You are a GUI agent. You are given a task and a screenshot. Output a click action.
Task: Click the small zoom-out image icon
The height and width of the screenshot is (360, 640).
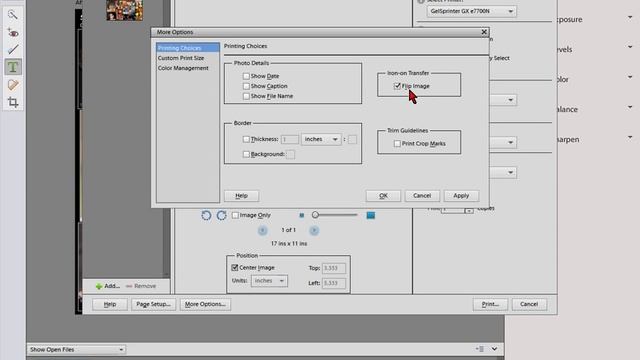click(x=302, y=215)
